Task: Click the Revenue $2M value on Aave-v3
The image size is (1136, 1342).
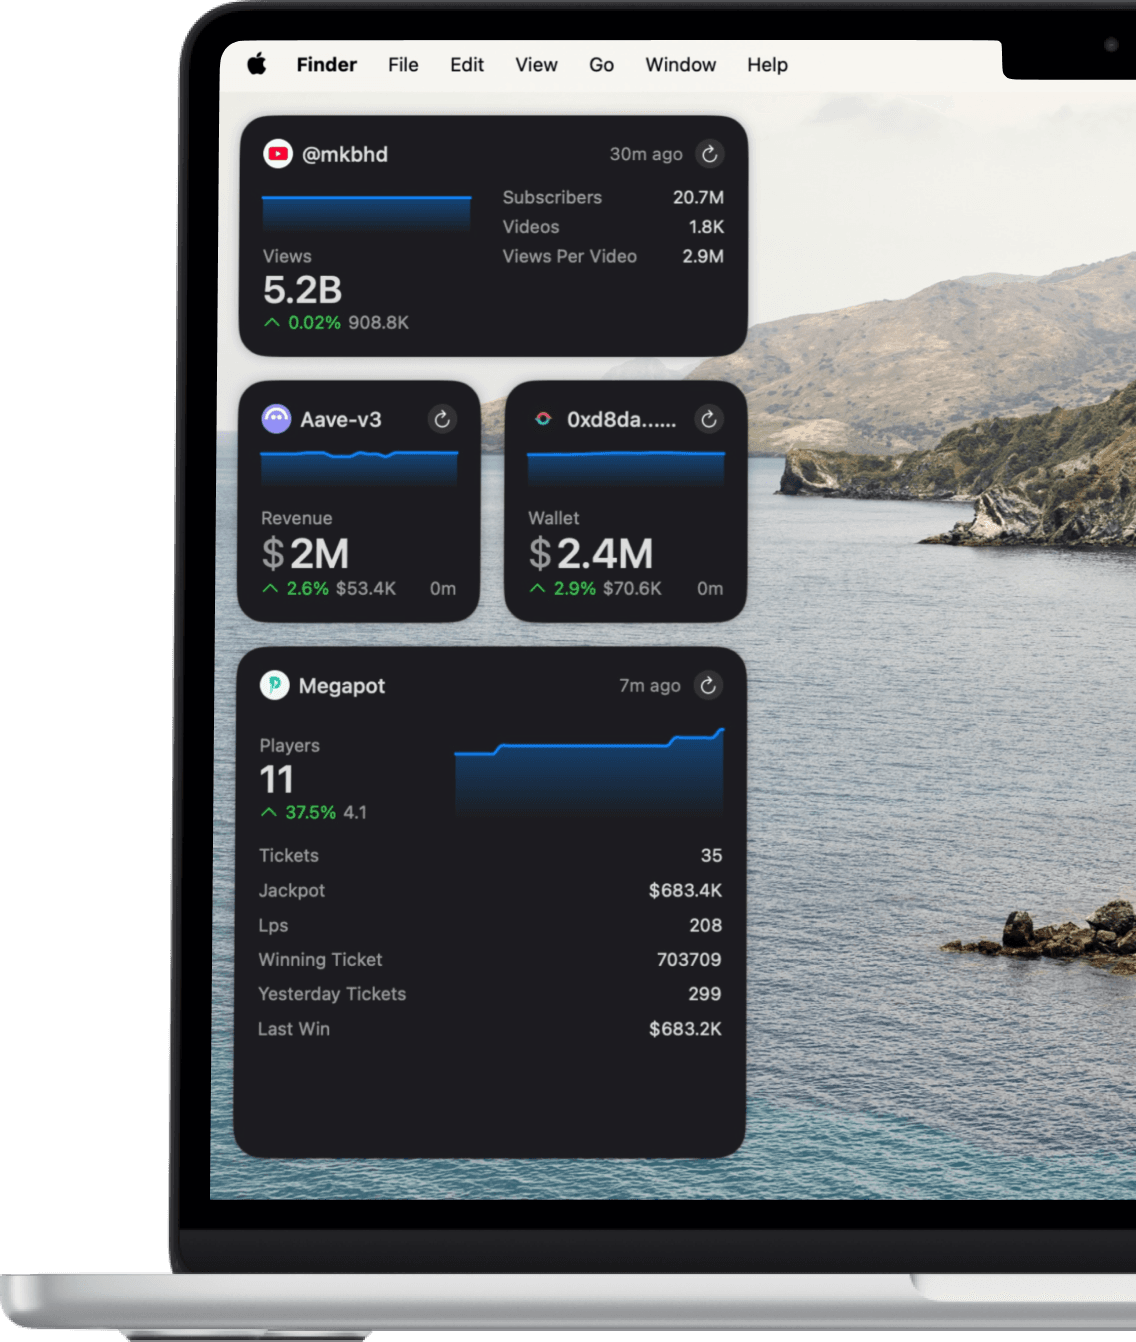Action: (305, 553)
